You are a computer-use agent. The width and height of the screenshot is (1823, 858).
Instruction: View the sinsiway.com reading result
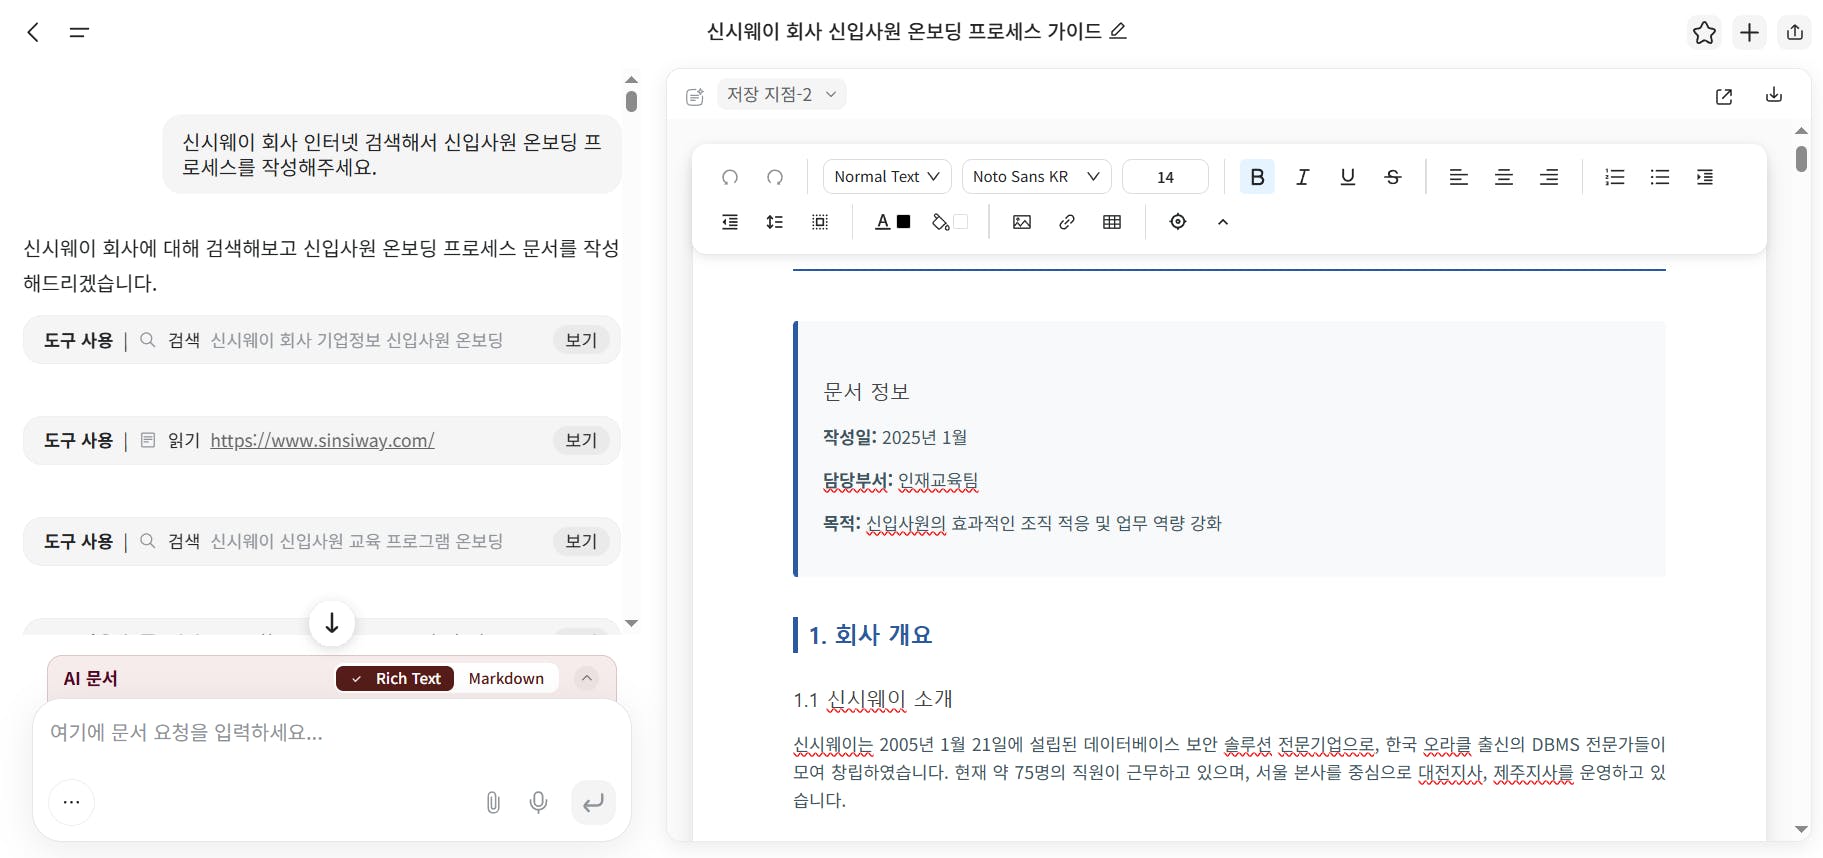581,440
